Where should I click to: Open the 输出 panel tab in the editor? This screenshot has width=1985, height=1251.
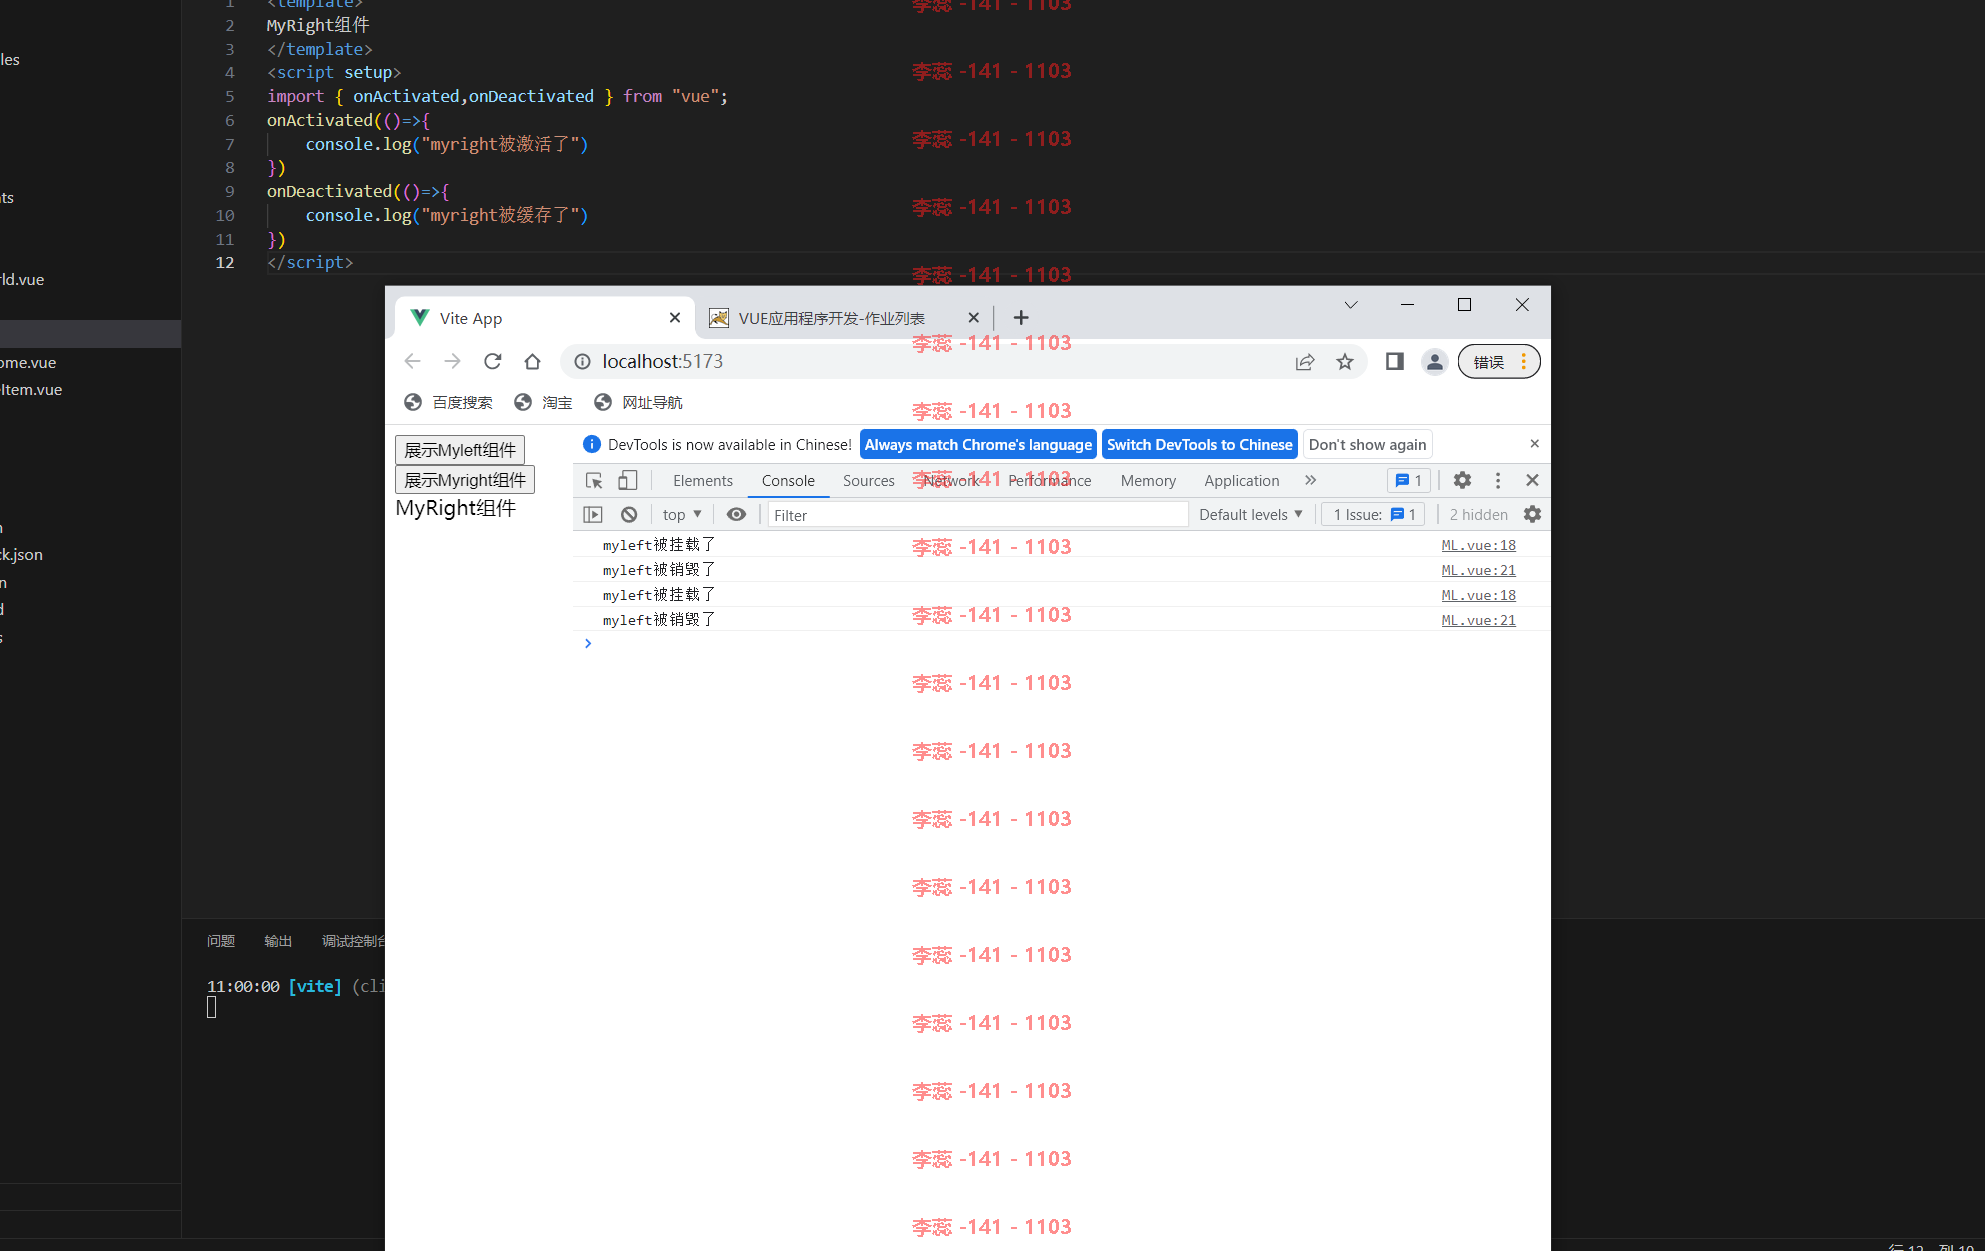[x=278, y=941]
